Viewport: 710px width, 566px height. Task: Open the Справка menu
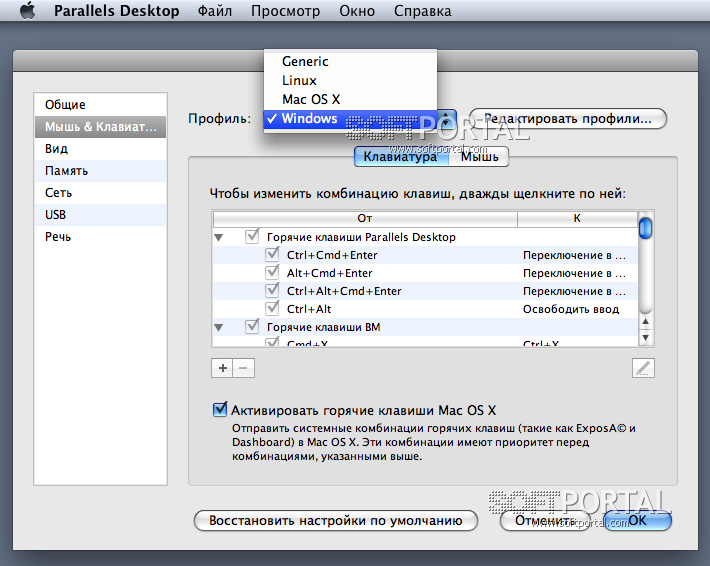coord(422,10)
